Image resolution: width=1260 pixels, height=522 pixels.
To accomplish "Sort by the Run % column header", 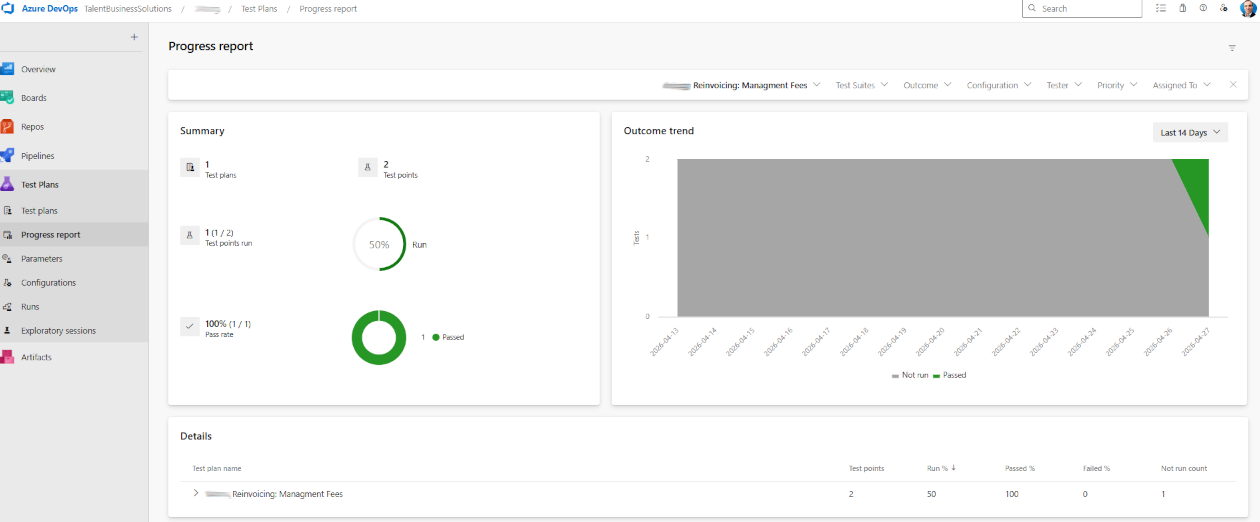I will (941, 468).
